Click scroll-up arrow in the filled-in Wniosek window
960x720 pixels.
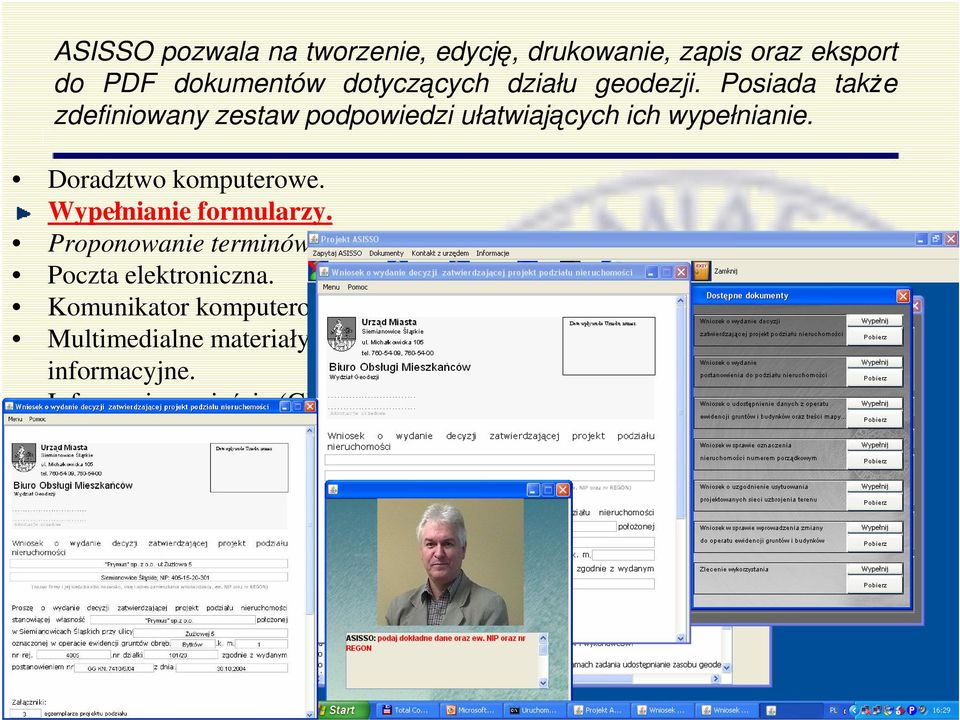[x=309, y=432]
